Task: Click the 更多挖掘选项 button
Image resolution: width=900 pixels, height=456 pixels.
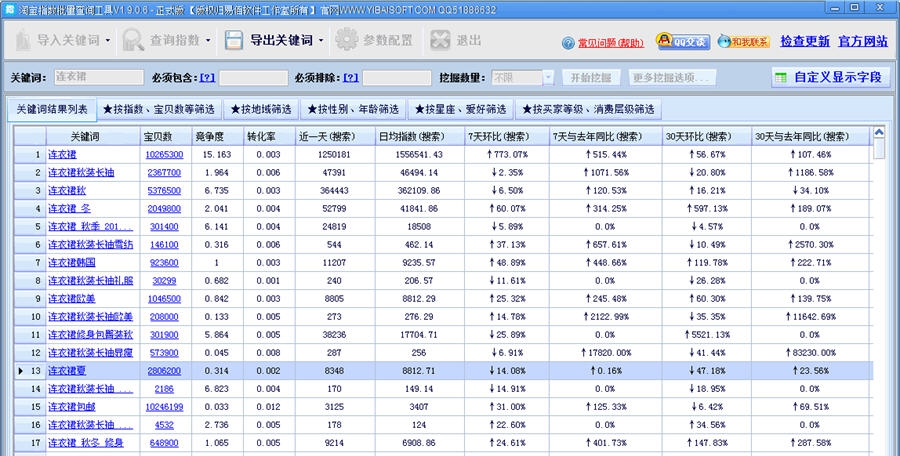Action: click(670, 78)
